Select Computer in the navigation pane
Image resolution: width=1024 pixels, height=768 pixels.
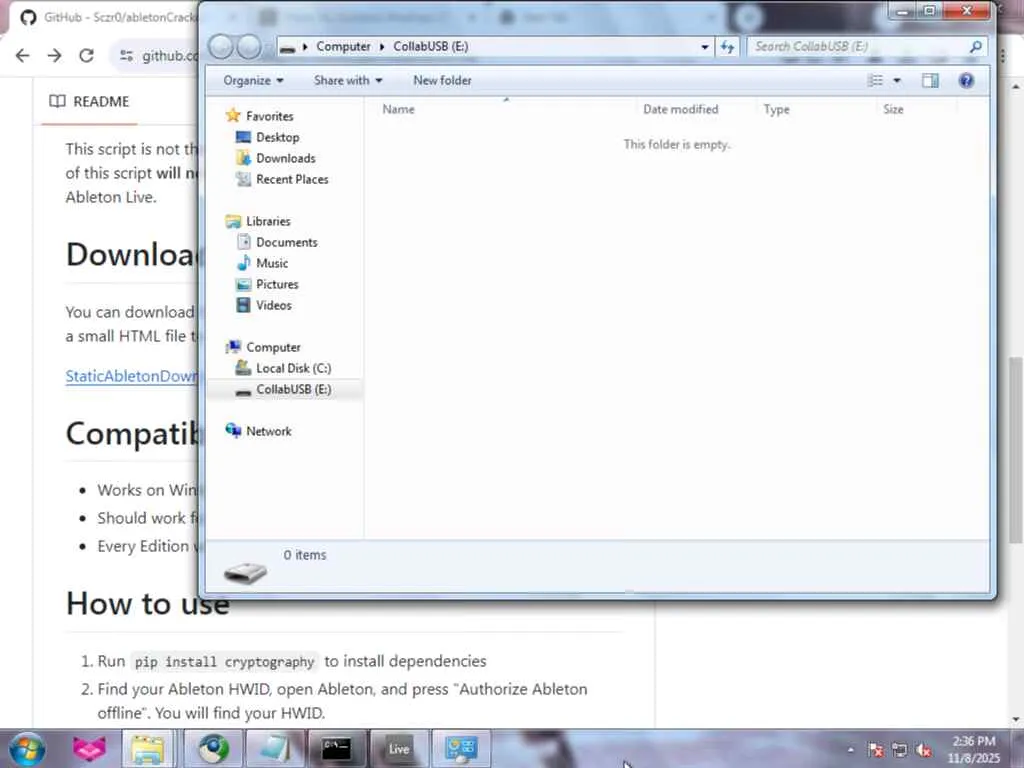[x=273, y=347]
